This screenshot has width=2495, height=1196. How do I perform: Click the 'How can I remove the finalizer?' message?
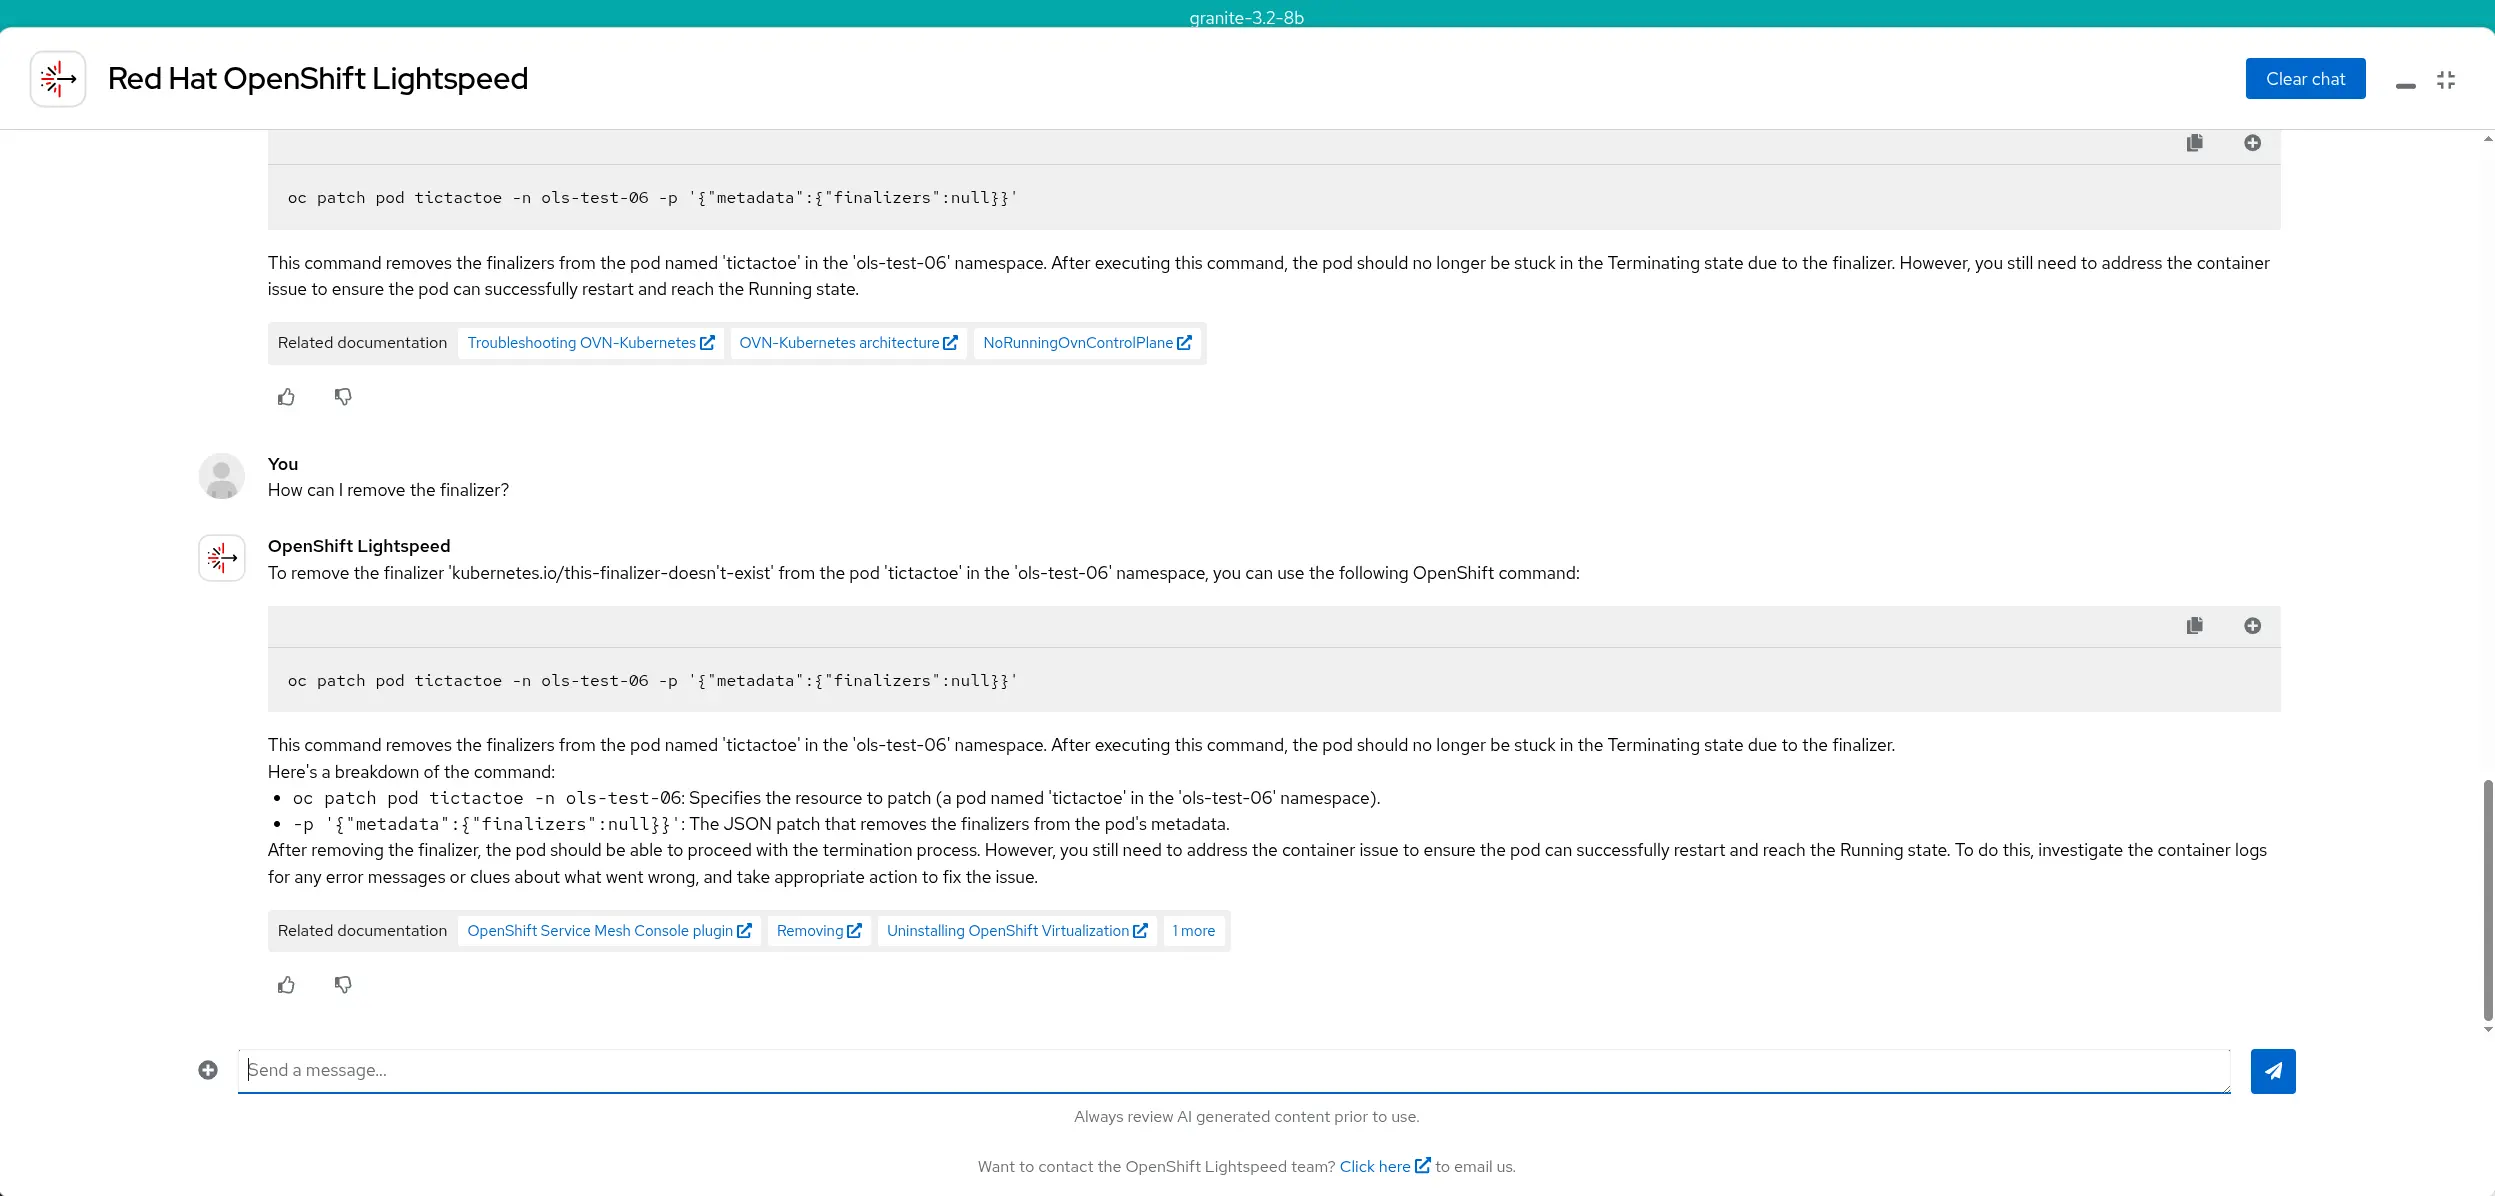tap(388, 490)
